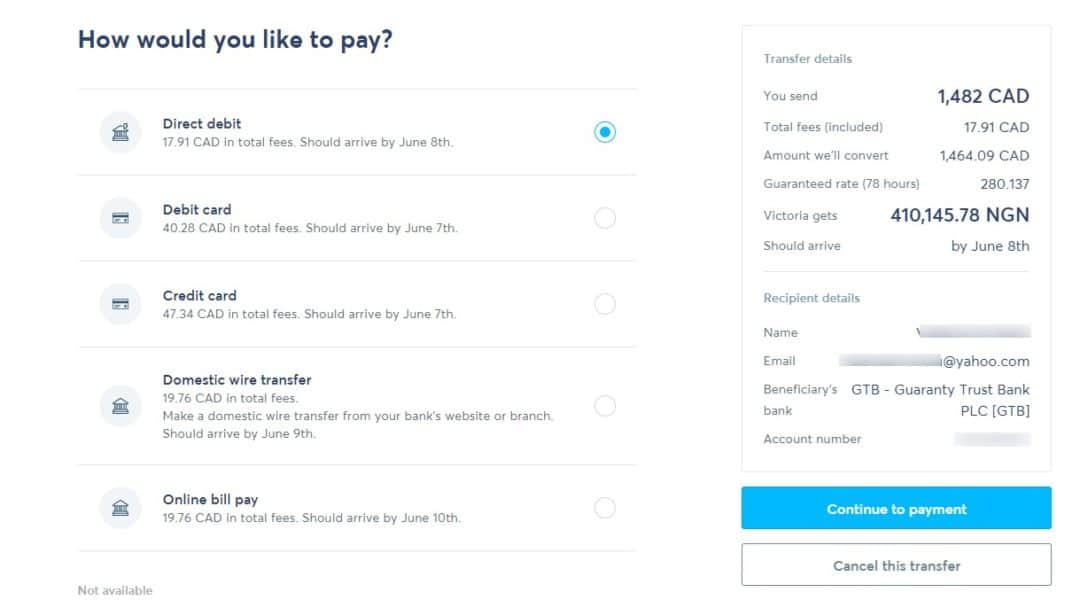Click the Guaranteed rate (78 hours) label
This screenshot has width=1080, height=600.
841,184
